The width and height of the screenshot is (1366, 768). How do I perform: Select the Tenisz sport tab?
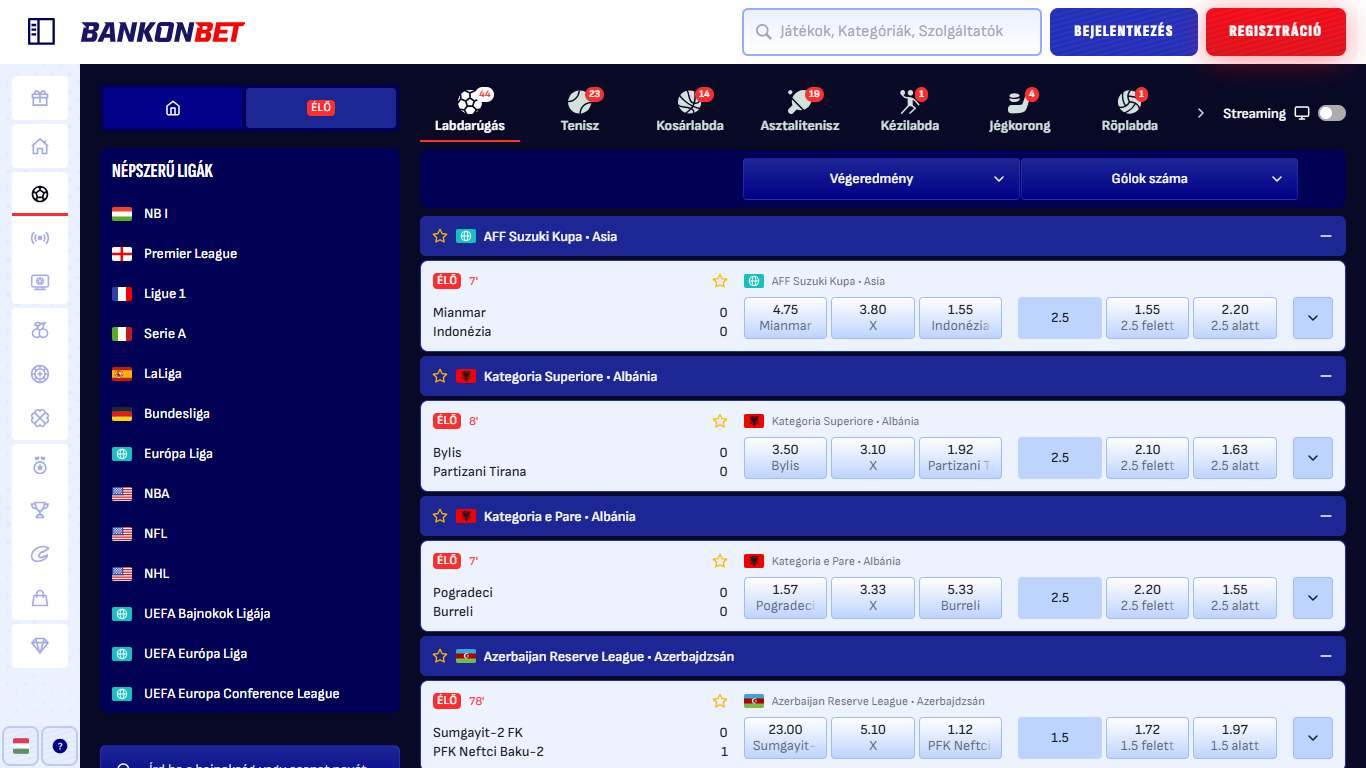click(x=580, y=111)
